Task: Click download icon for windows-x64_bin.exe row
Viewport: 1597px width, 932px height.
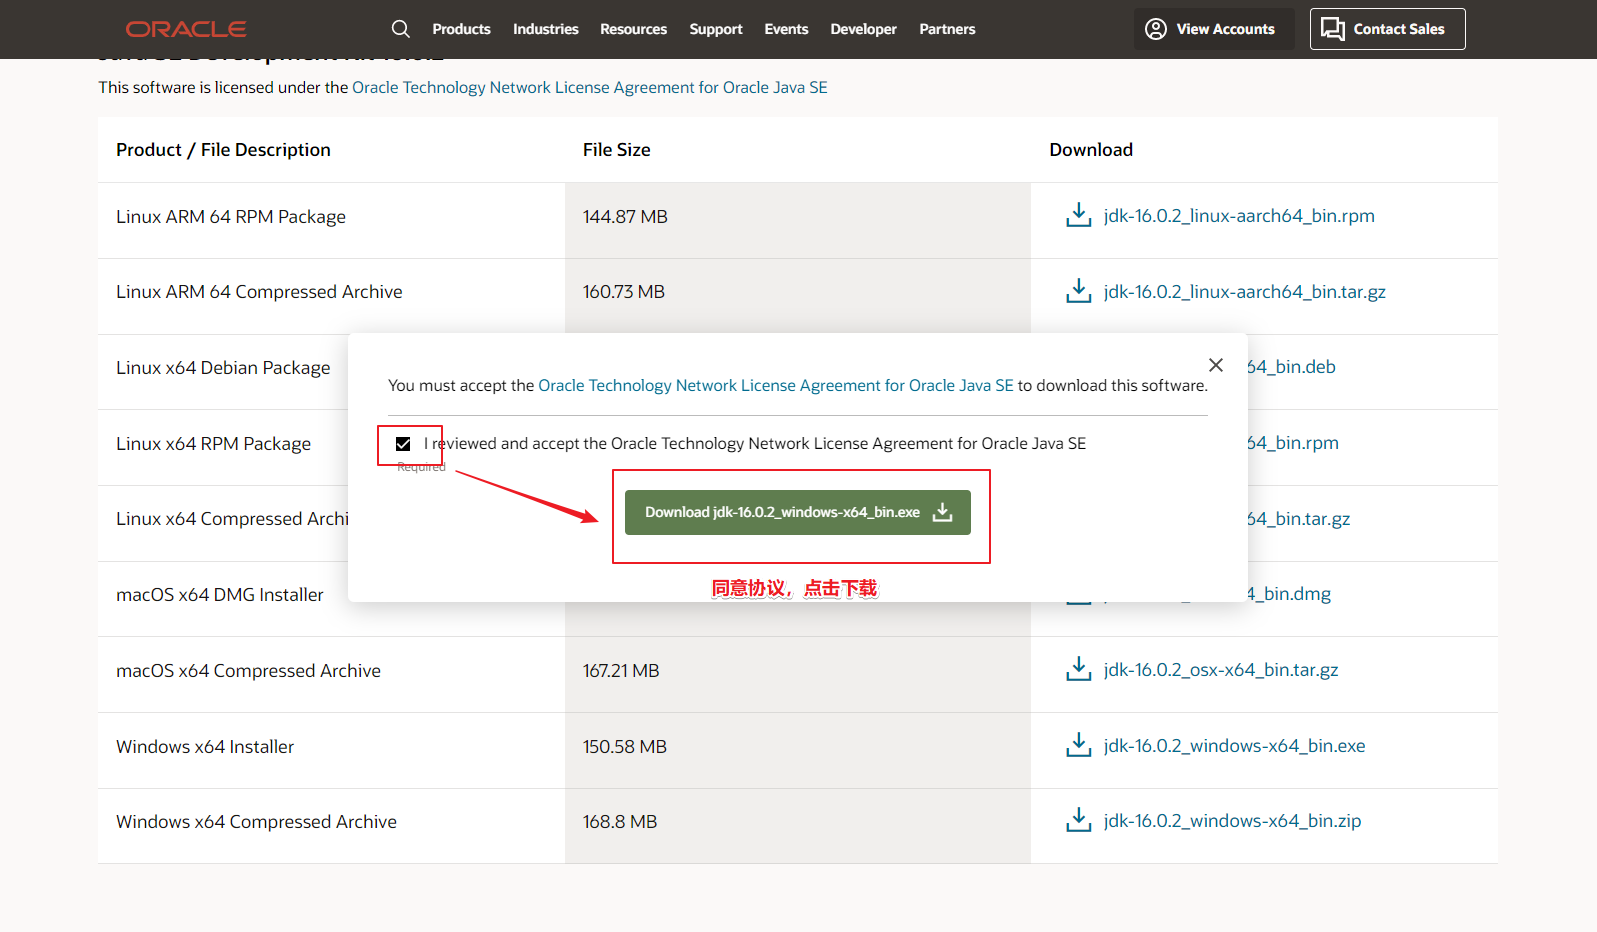Action: point(1079,745)
